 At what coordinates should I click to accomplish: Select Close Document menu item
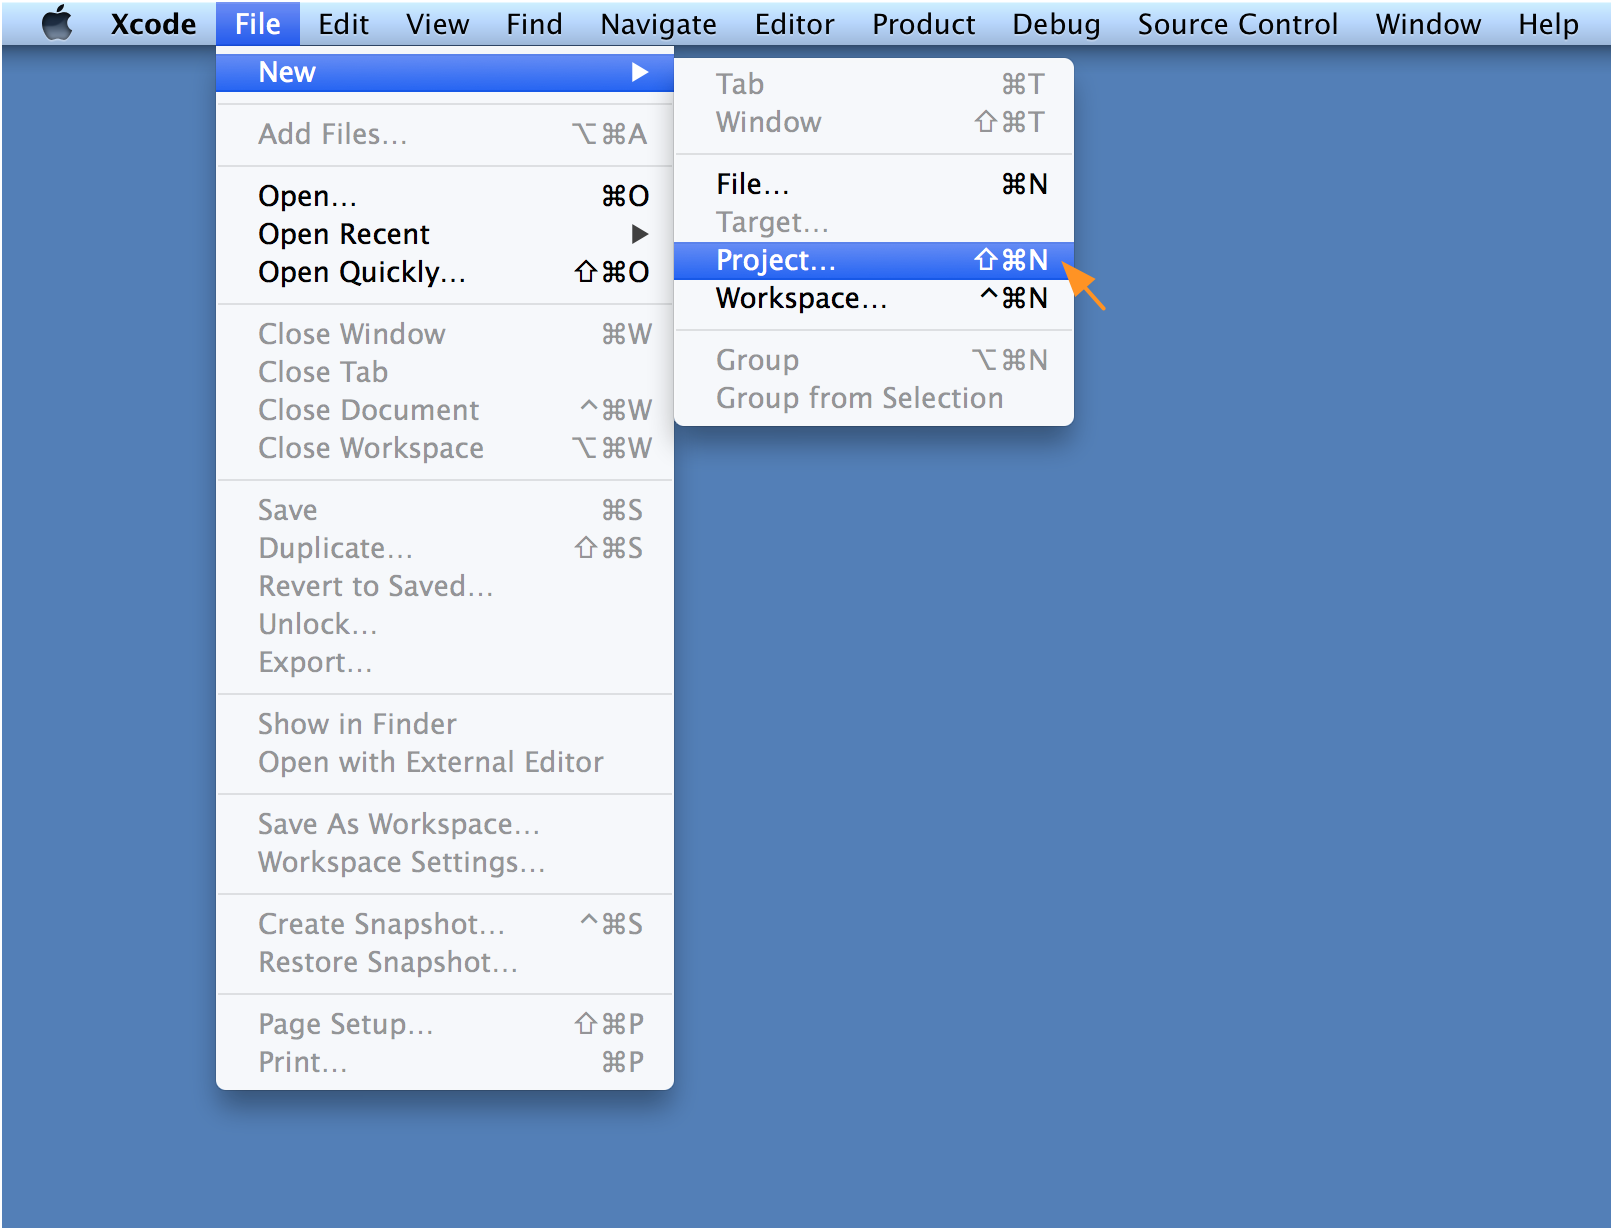tap(445, 410)
